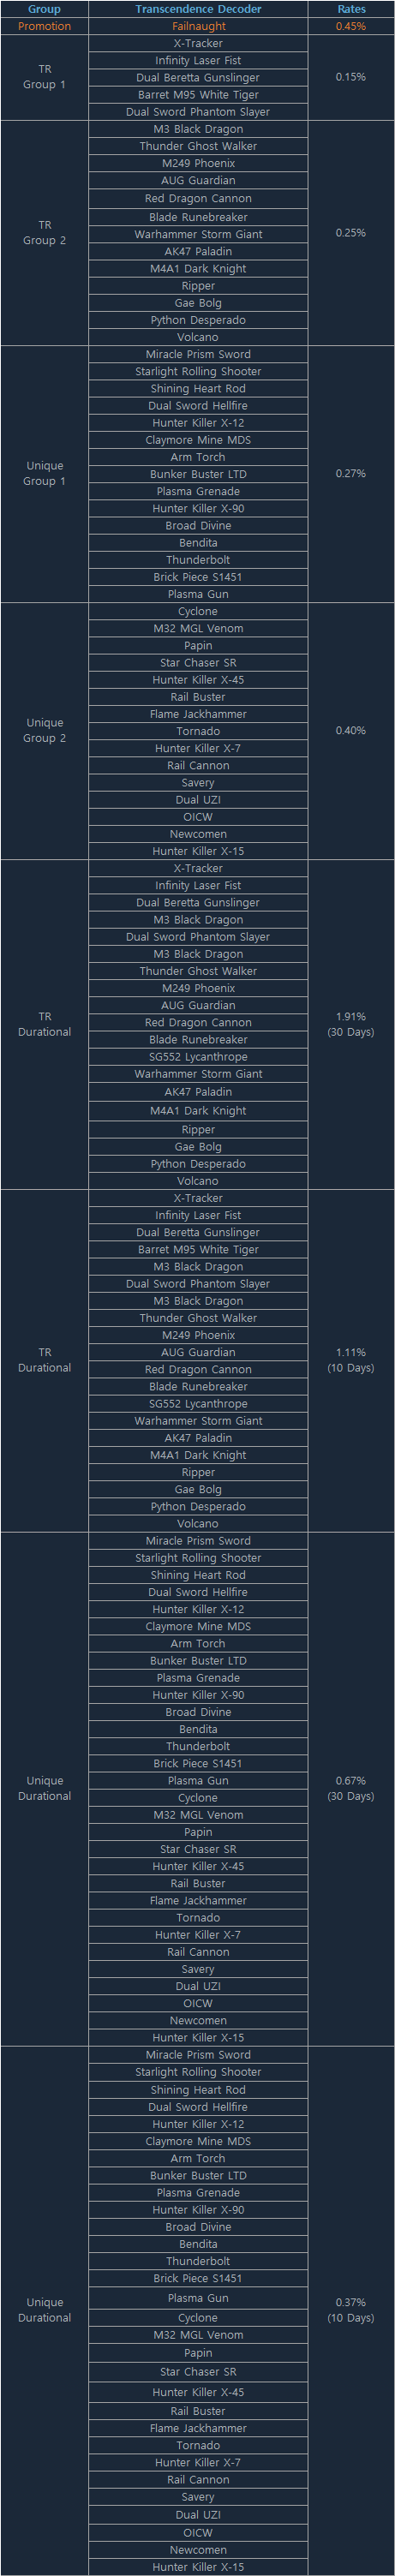The width and height of the screenshot is (395, 2576).
Task: Click the Unique Group 1 label
Action: point(44,473)
